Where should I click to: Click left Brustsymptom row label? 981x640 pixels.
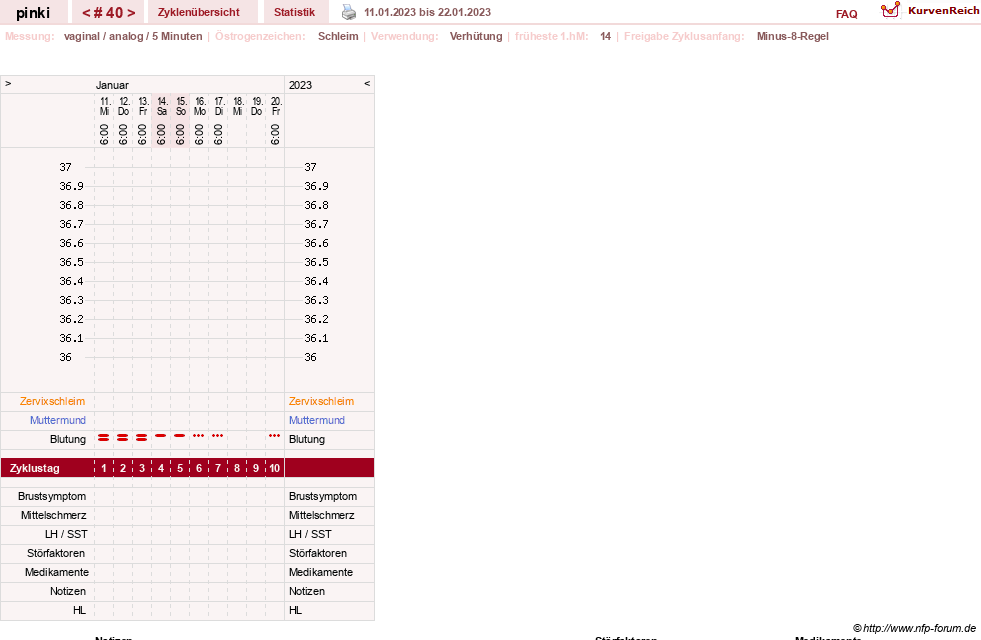point(52,496)
